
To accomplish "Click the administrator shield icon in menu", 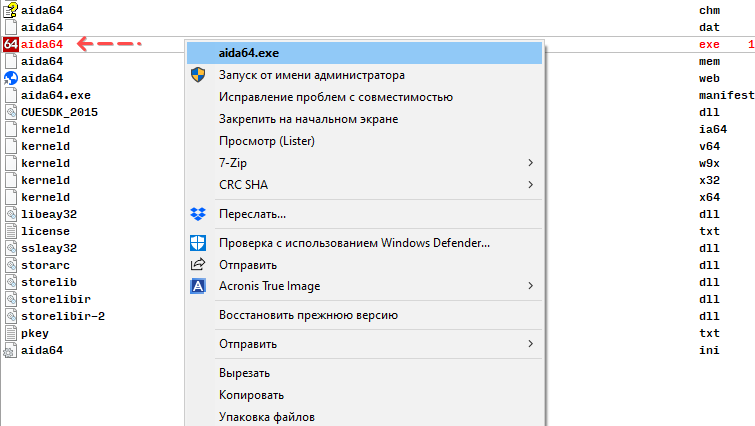I will point(198,75).
